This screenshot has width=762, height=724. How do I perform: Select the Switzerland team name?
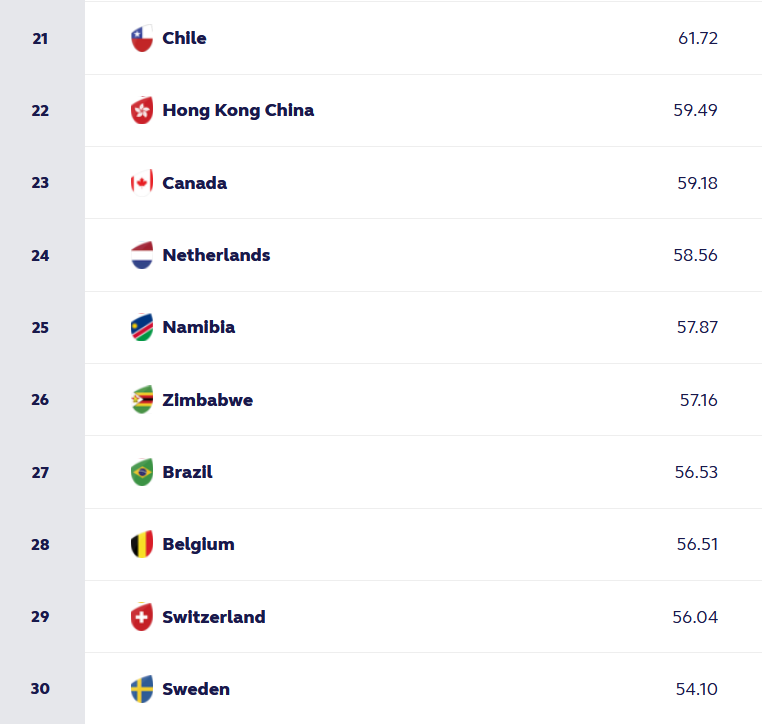tap(214, 617)
